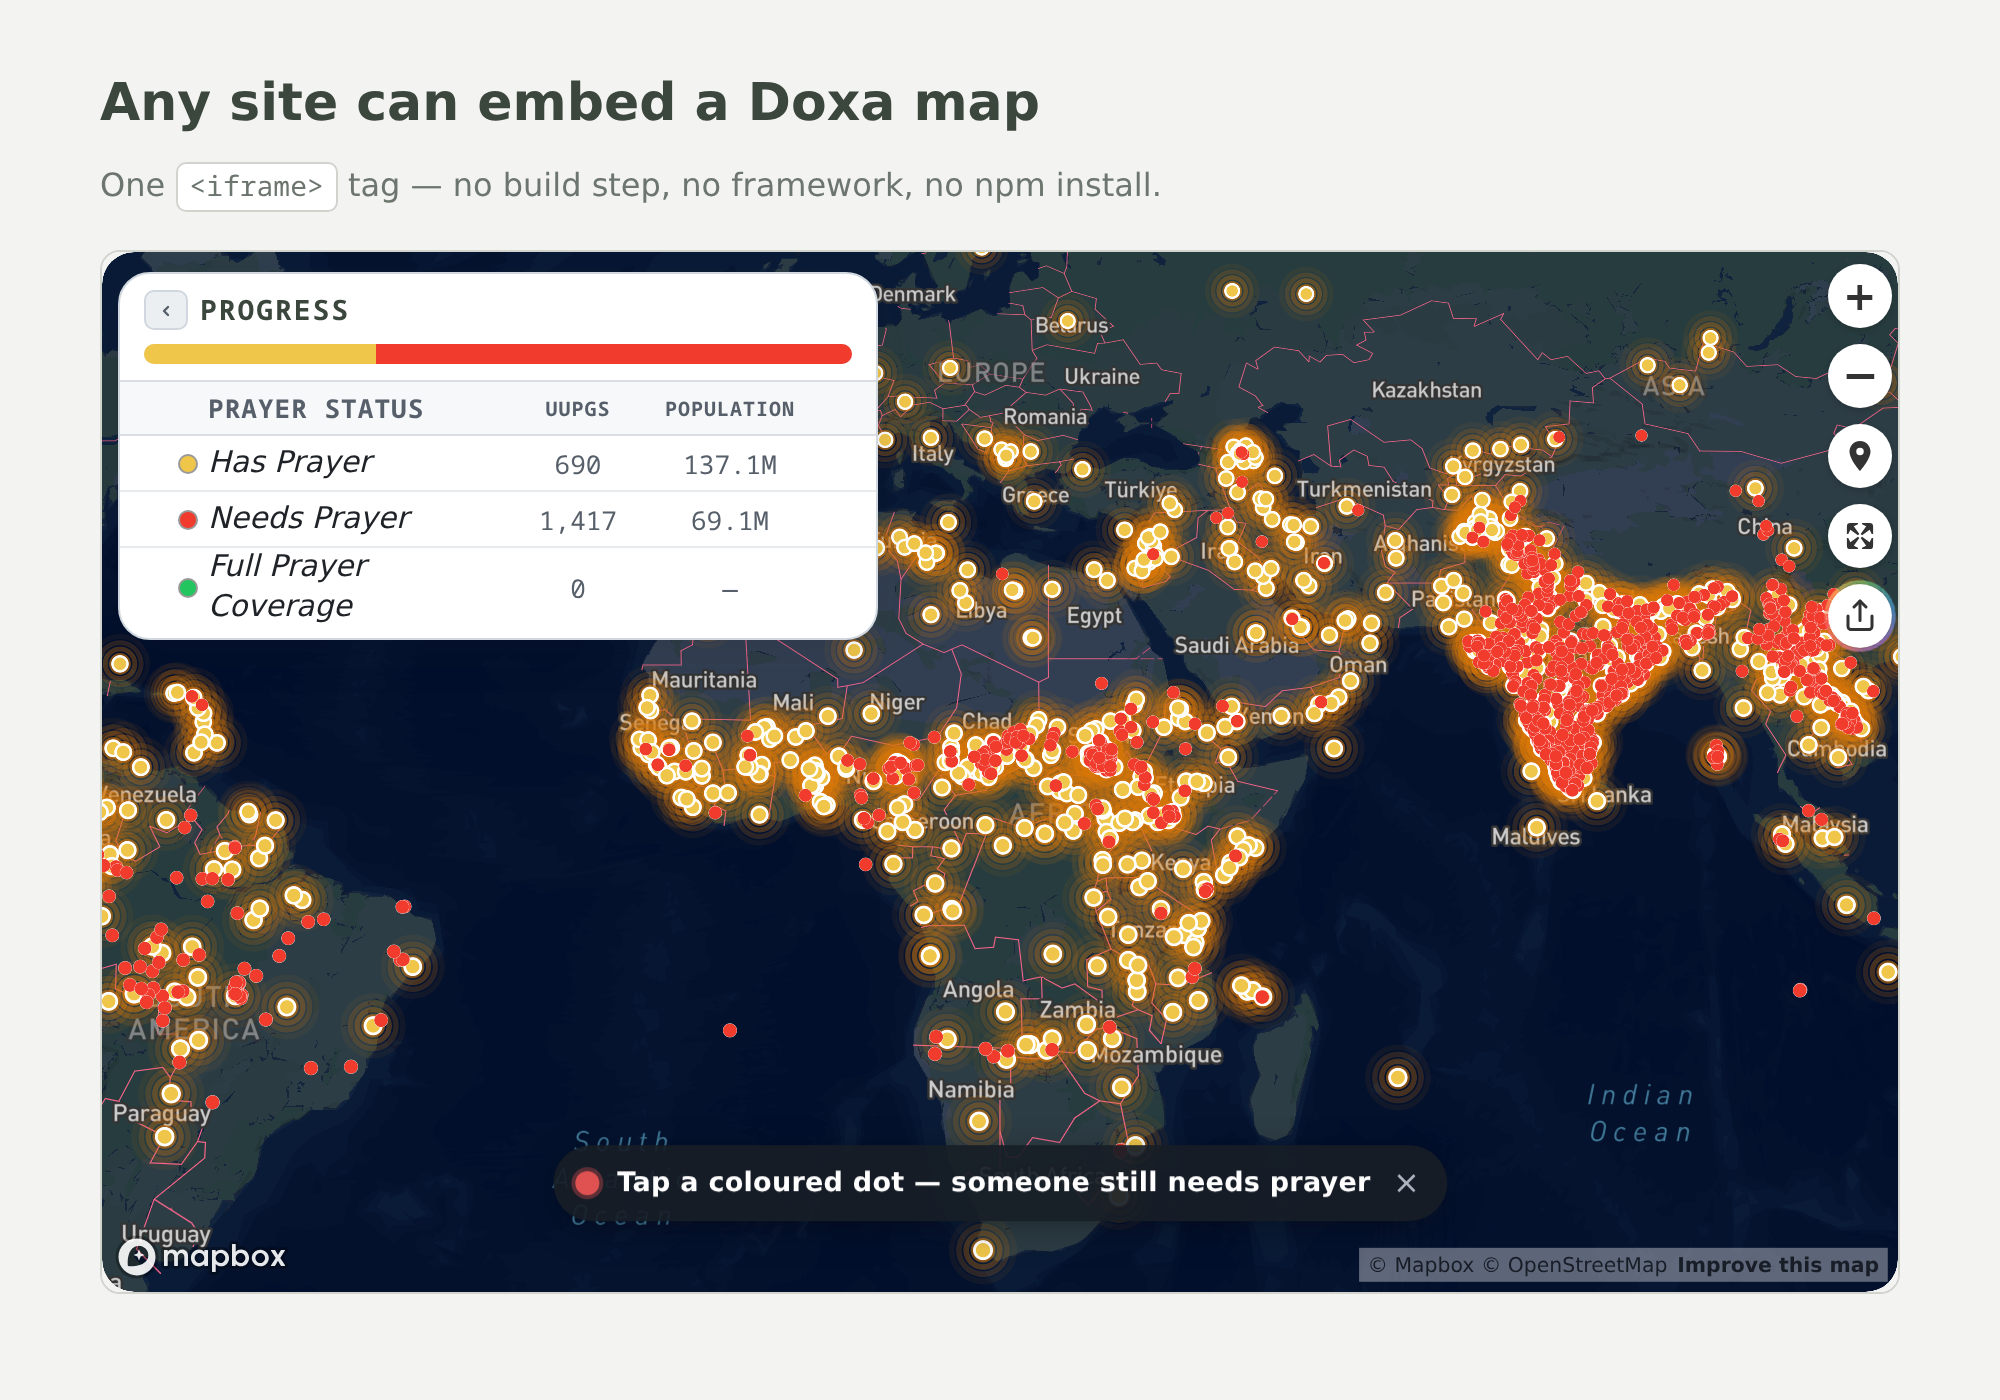This screenshot has width=2000, height=1400.
Task: Collapse Progress panel with back chevron
Action: (166, 311)
